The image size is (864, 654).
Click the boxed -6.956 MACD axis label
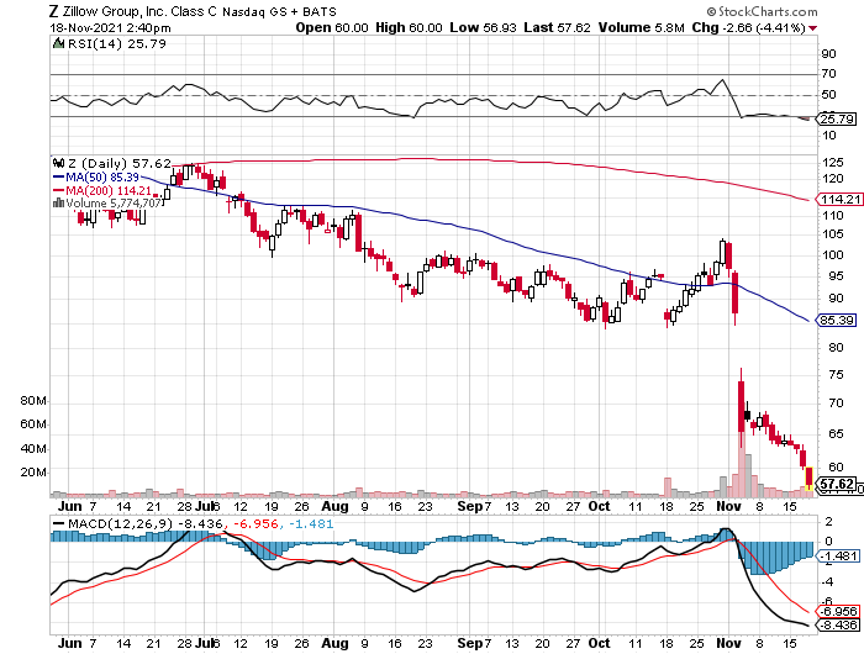[x=839, y=612]
